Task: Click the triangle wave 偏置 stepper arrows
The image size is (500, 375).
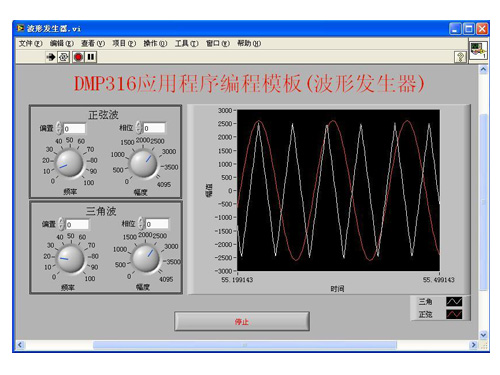Action: coord(61,224)
